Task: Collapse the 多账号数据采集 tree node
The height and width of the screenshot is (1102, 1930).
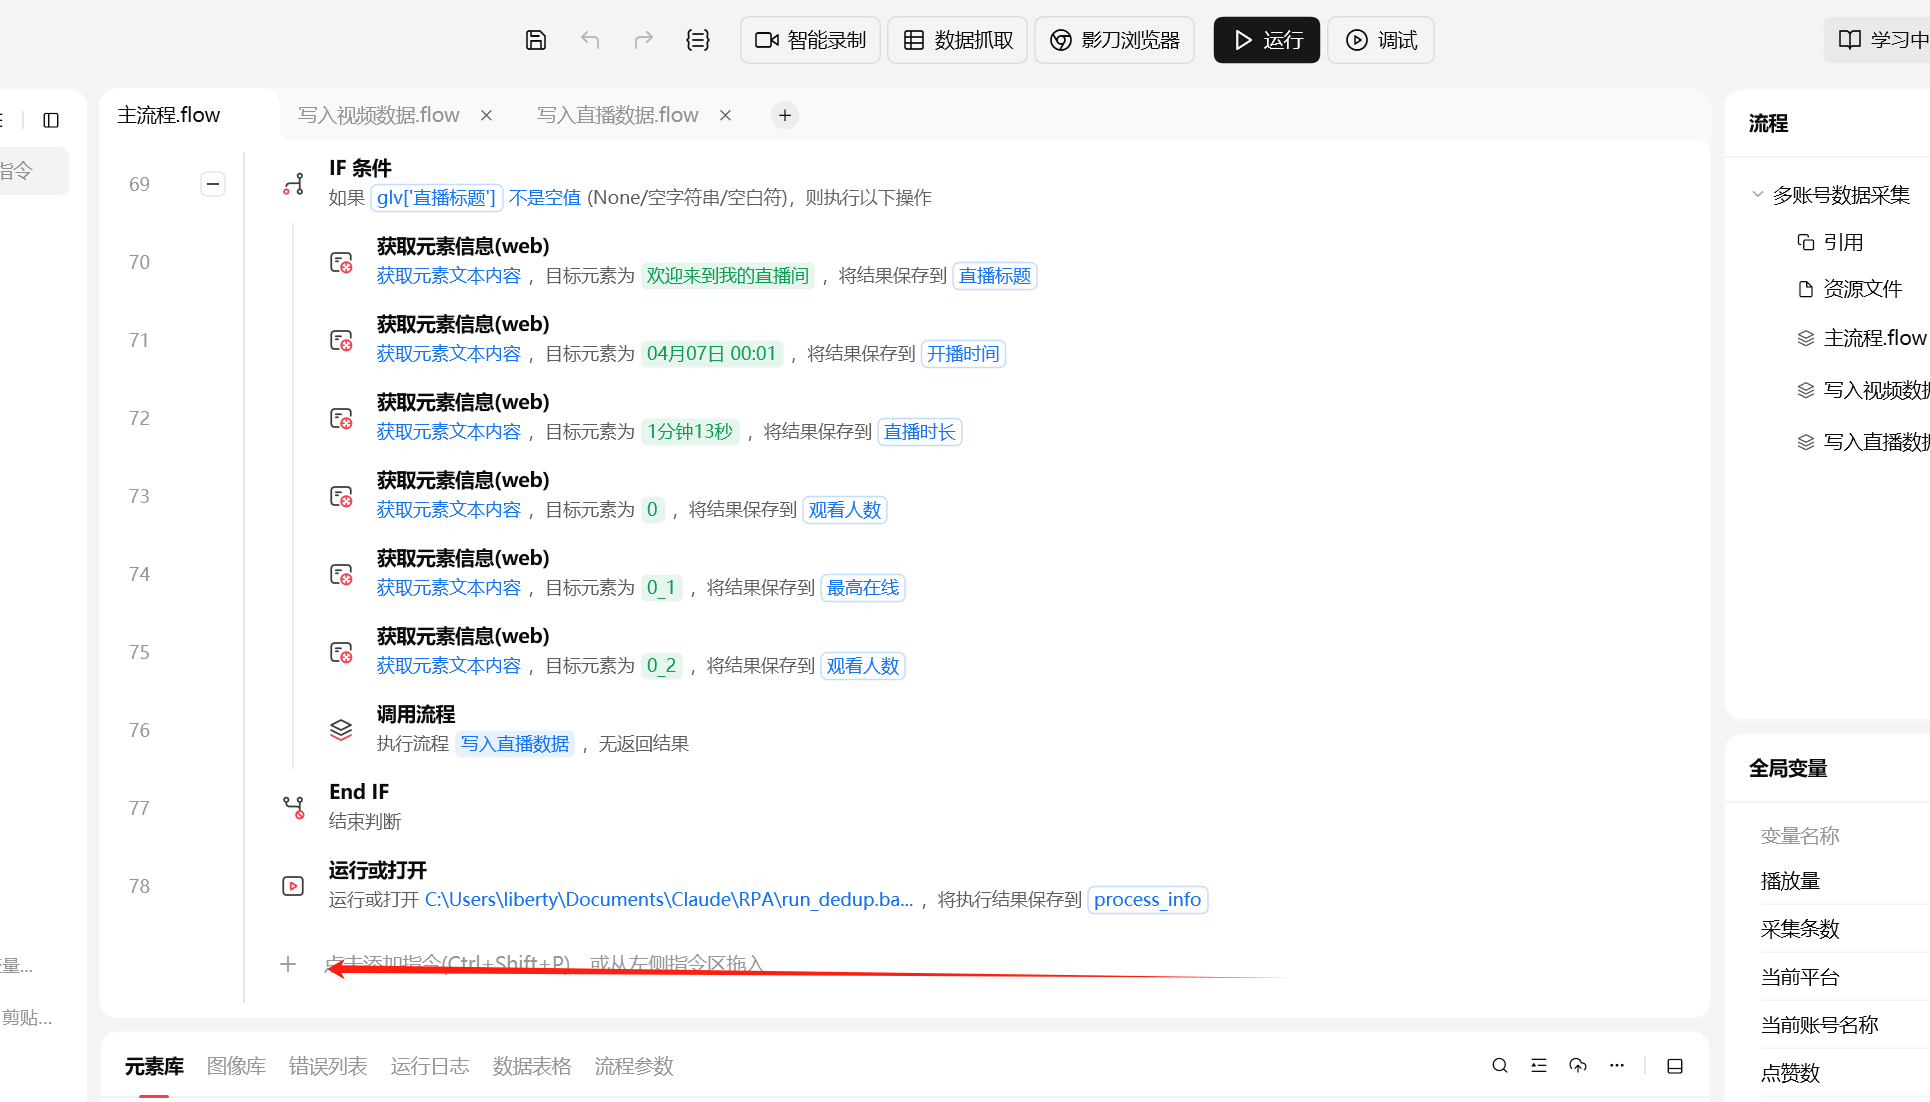Action: [1758, 194]
